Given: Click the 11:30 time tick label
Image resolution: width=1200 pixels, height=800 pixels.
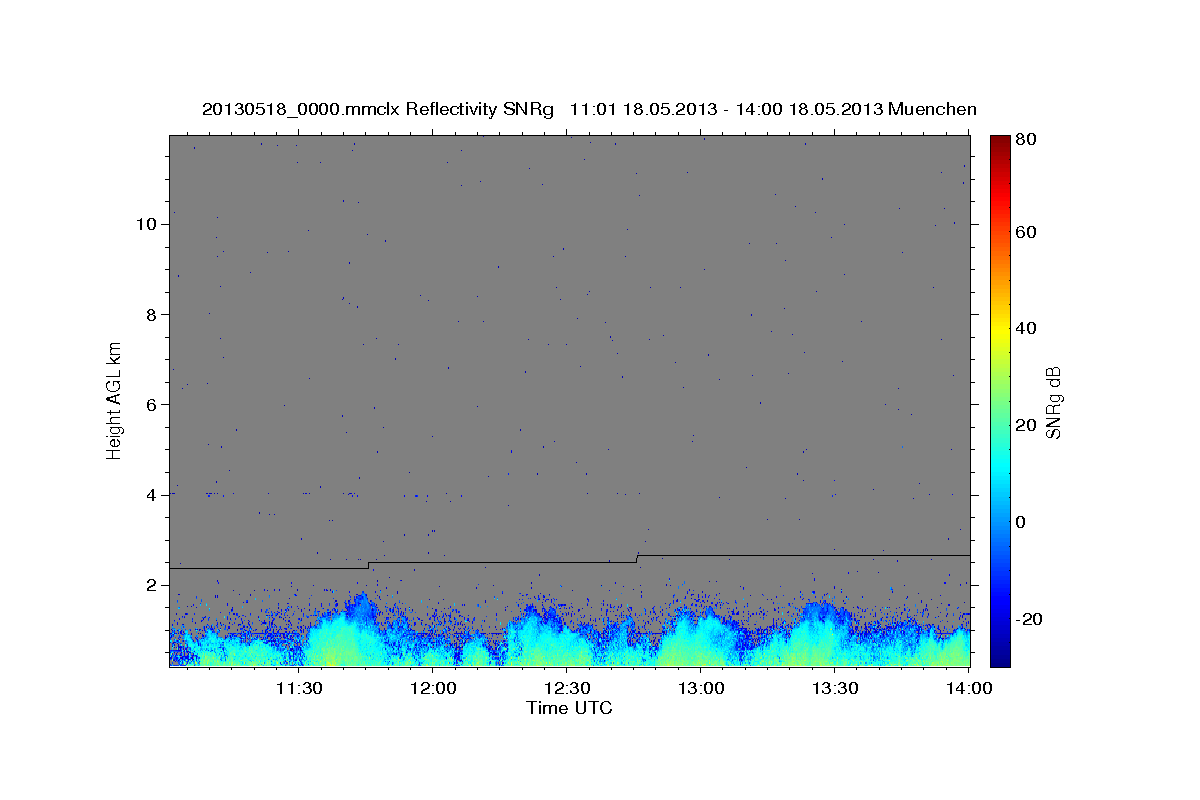Looking at the screenshot, I should [x=299, y=688].
